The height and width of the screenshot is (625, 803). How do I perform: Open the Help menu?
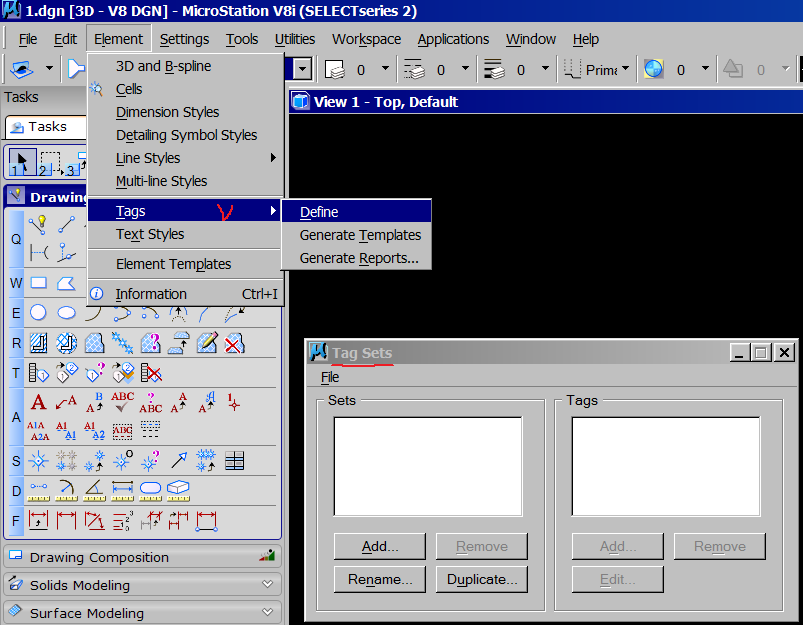[x=585, y=39]
